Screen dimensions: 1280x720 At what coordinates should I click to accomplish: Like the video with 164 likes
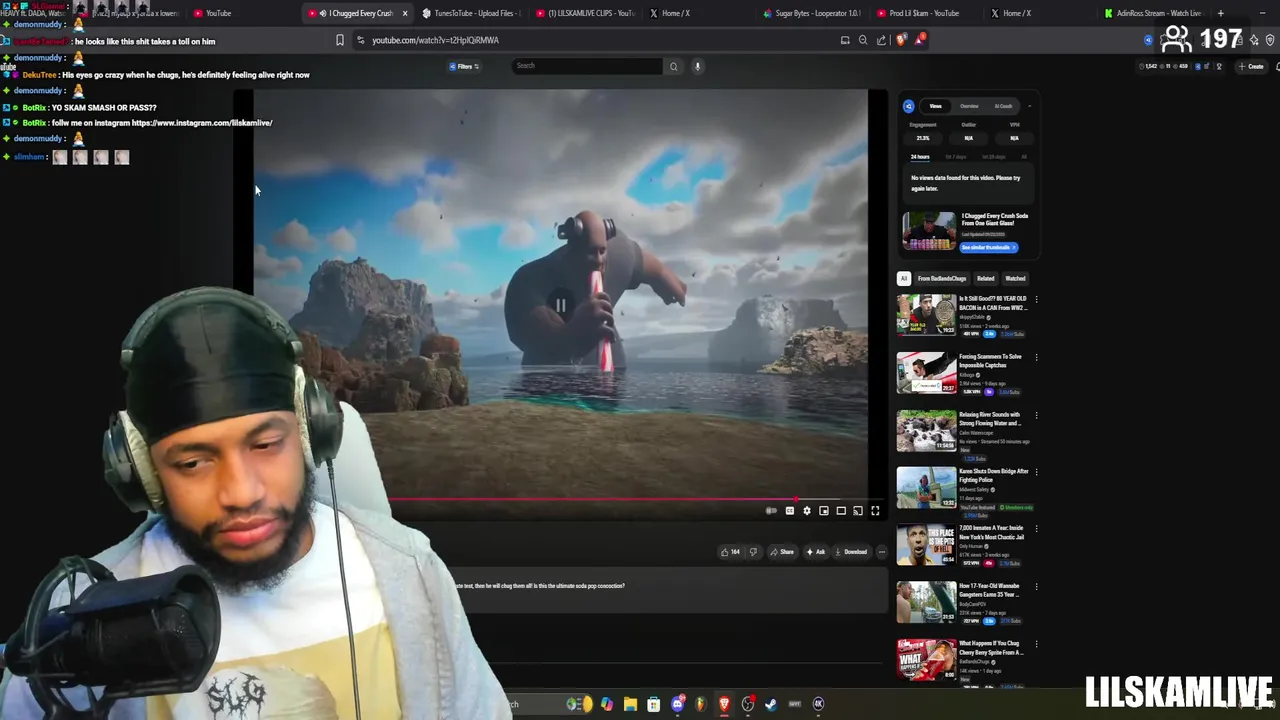(x=730, y=552)
